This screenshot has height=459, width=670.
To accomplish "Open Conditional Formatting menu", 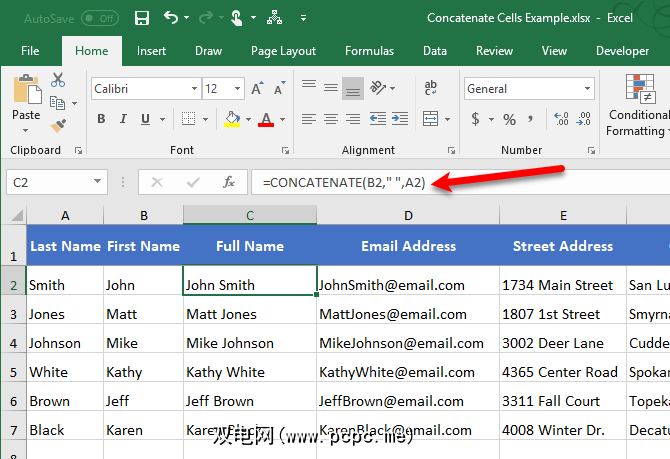I will point(637,105).
